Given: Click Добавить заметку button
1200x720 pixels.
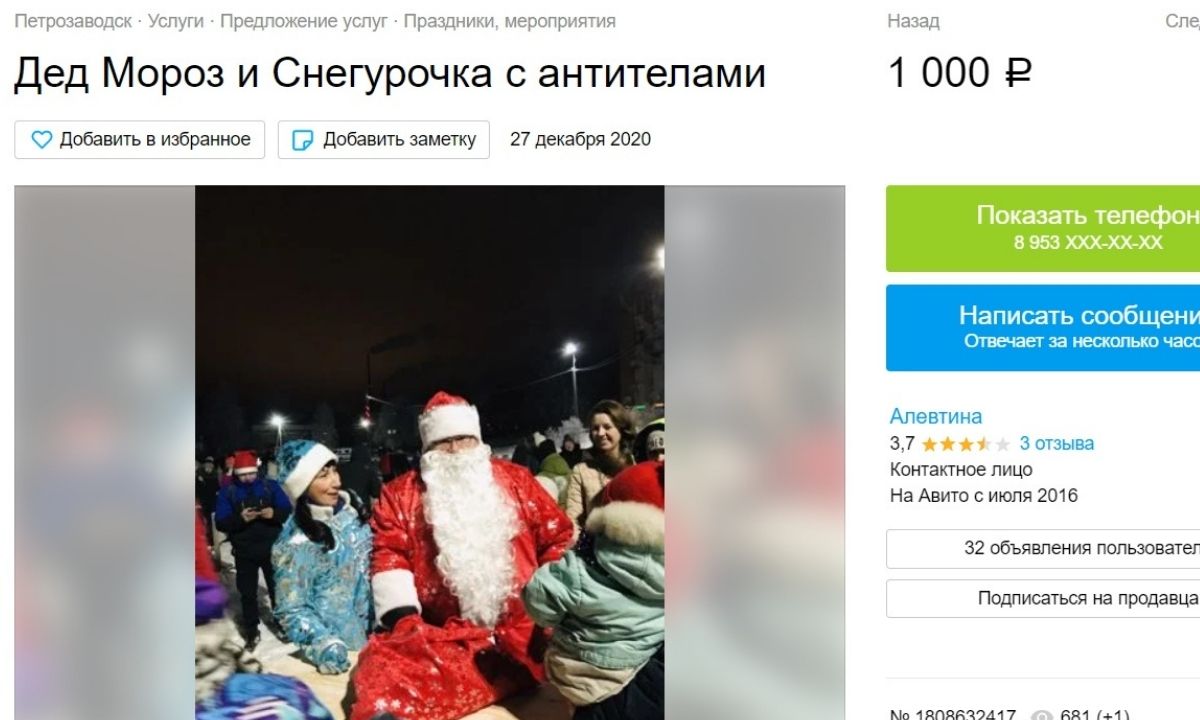Looking at the screenshot, I should pyautogui.click(x=384, y=140).
